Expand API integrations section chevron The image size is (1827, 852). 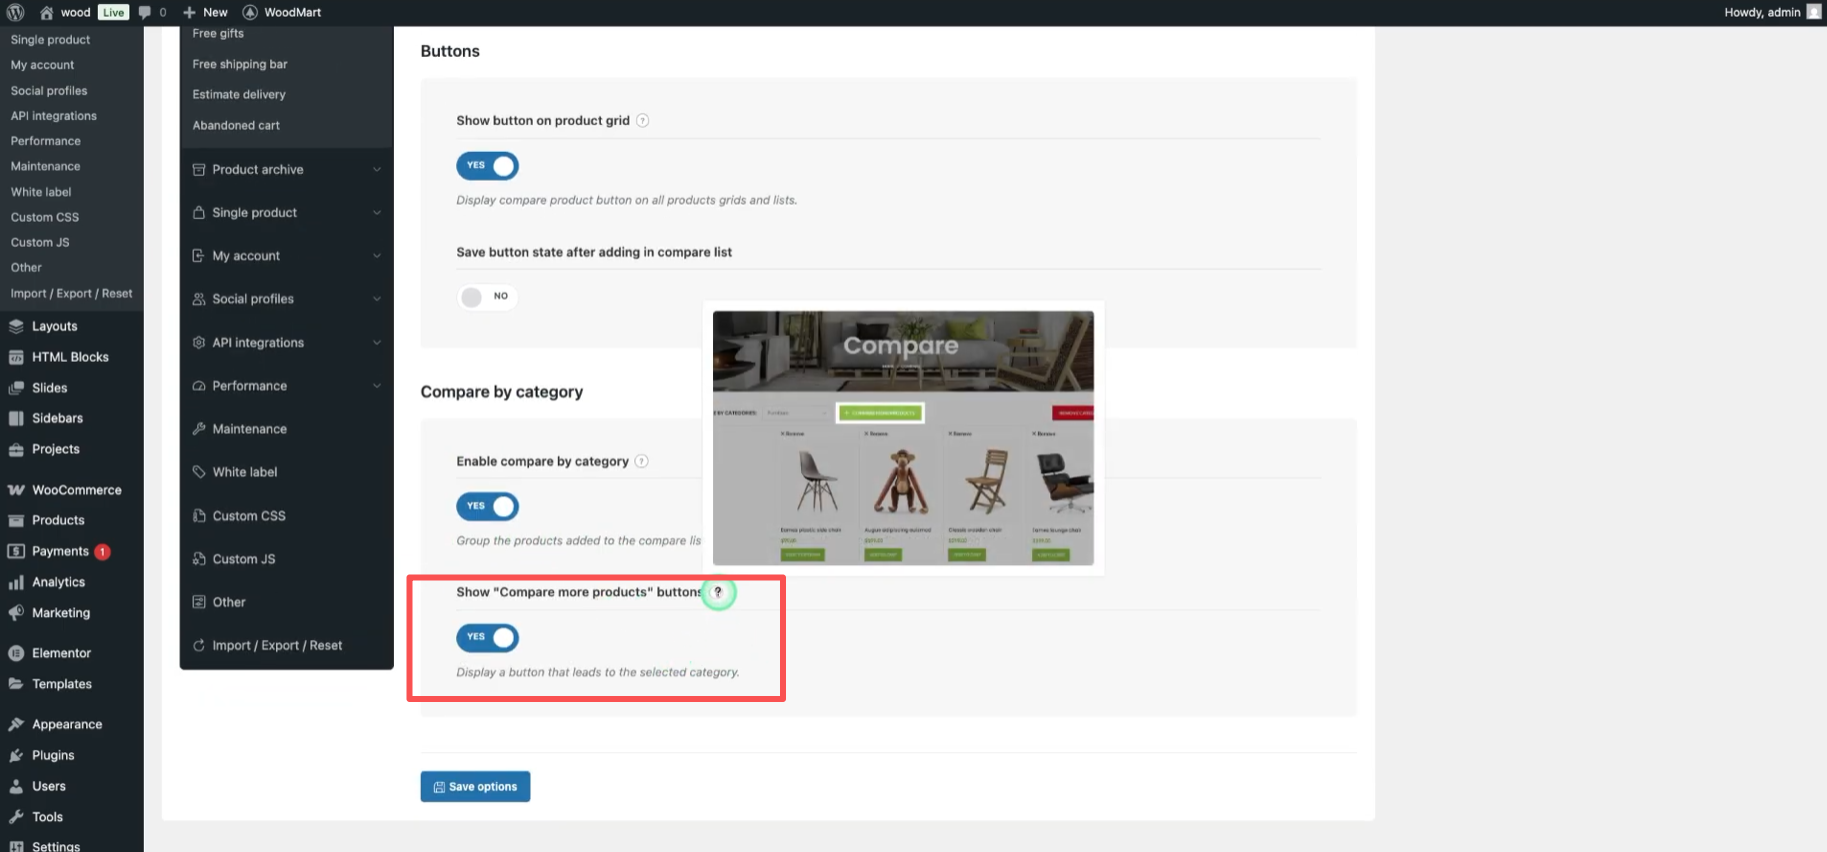click(x=377, y=342)
